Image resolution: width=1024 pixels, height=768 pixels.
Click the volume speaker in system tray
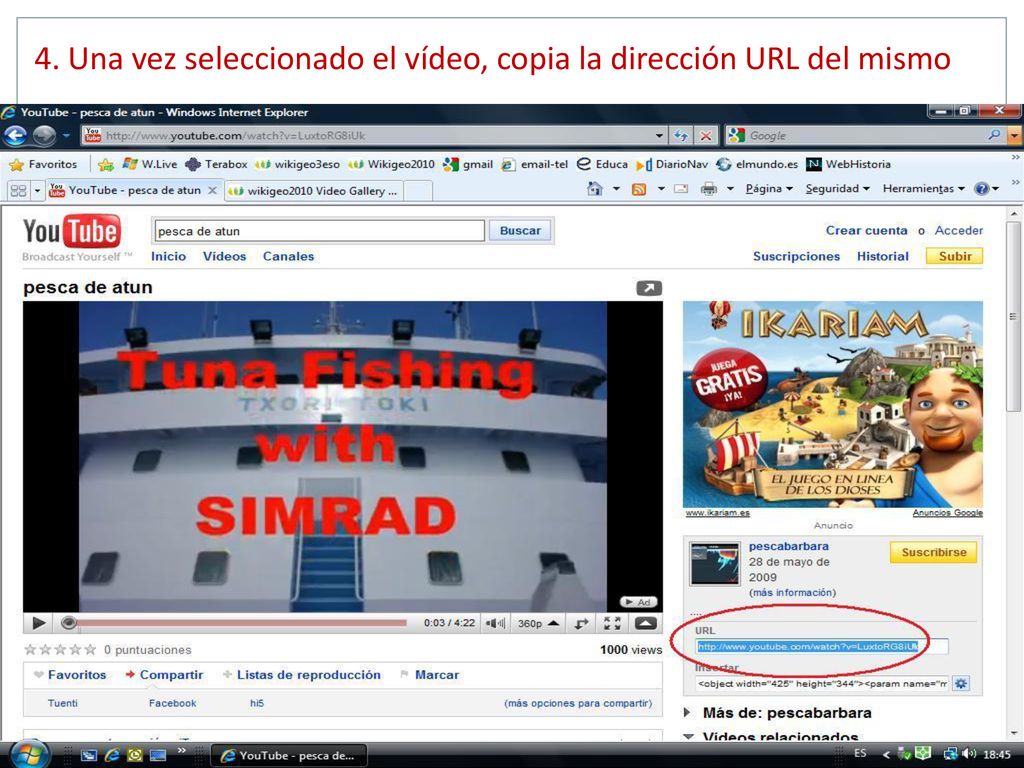click(969, 754)
